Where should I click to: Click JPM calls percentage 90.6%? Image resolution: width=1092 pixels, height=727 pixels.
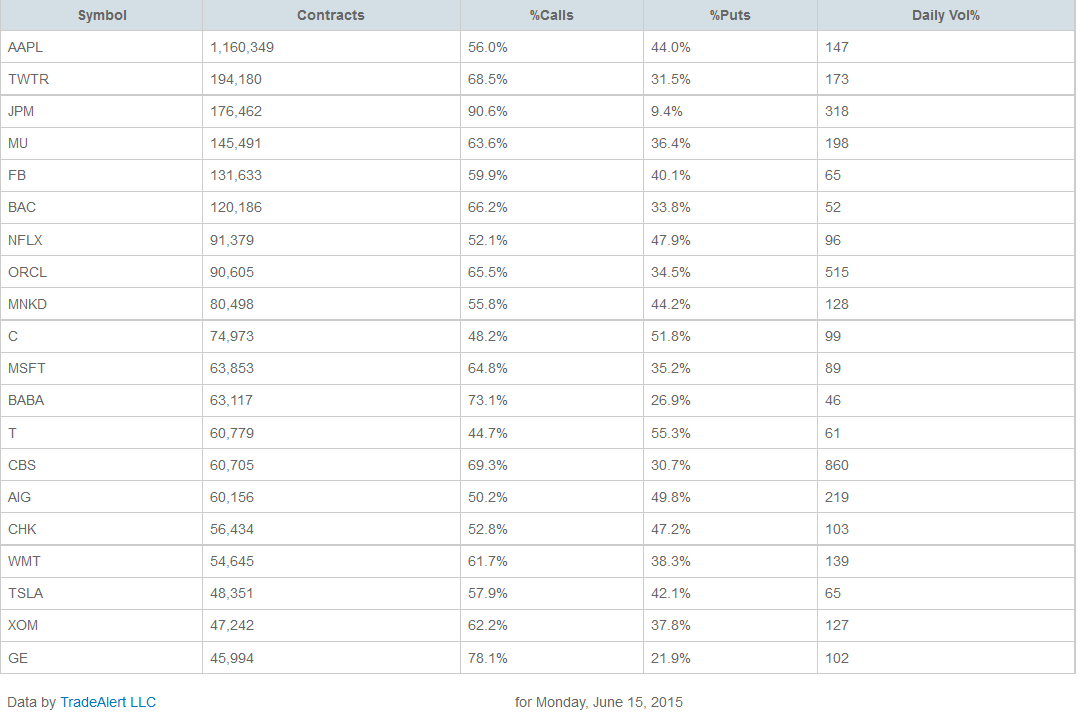click(x=488, y=111)
